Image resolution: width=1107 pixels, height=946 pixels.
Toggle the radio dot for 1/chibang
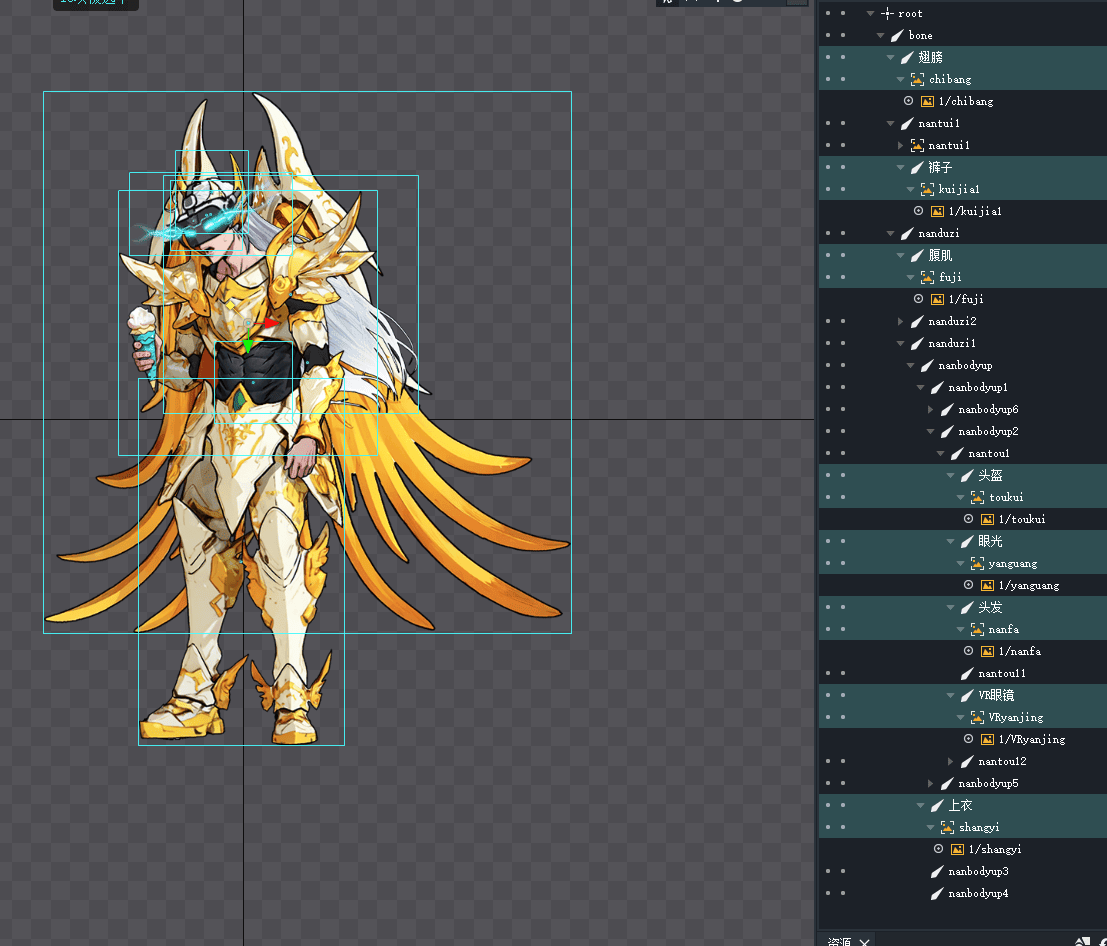908,101
